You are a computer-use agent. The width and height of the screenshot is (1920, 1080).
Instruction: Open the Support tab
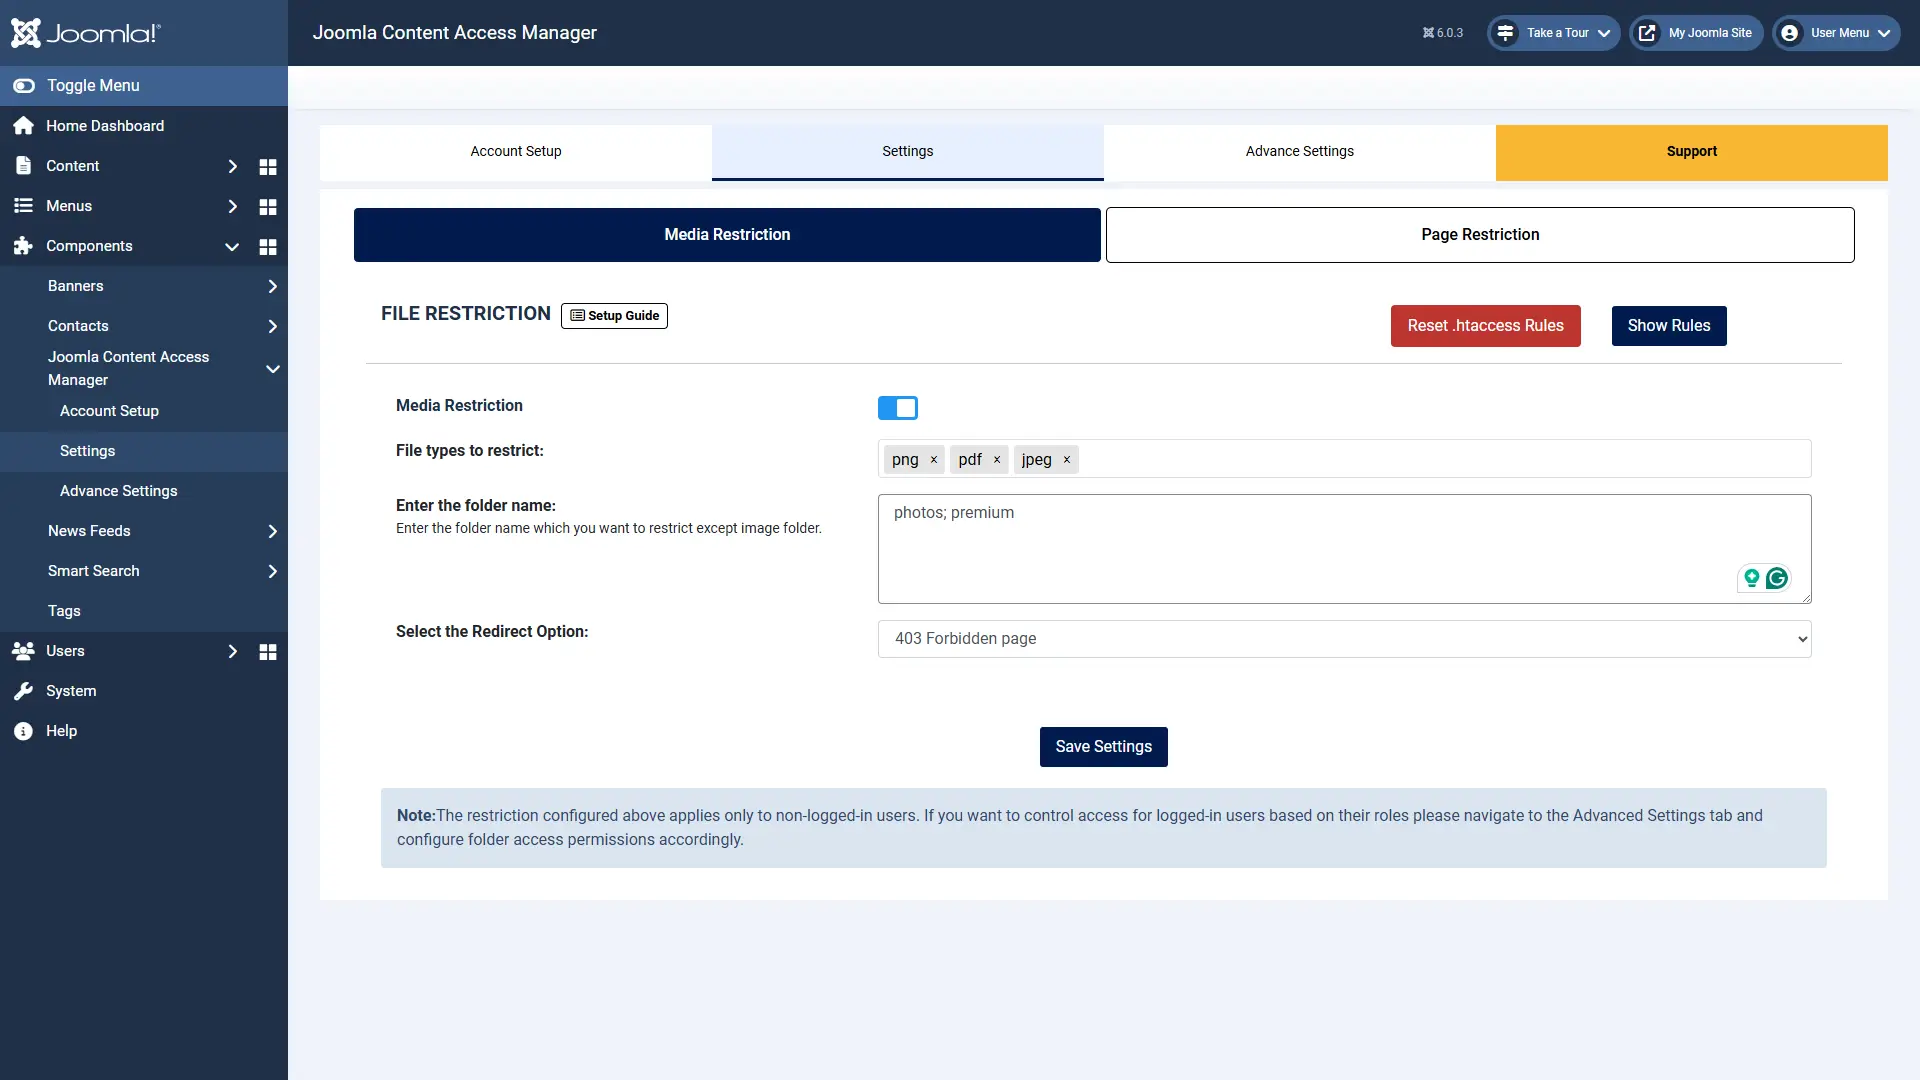pyautogui.click(x=1692, y=152)
